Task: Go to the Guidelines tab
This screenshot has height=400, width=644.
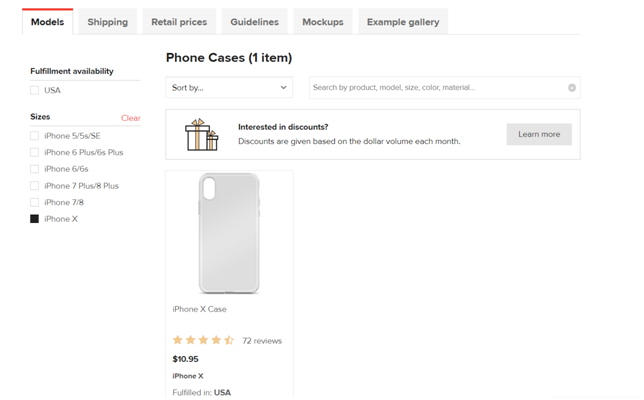Action: (254, 22)
